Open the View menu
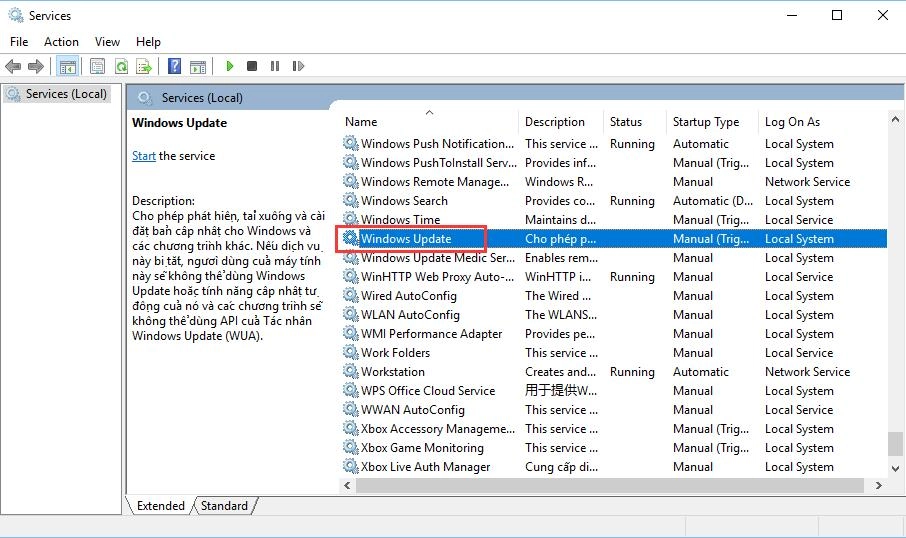The width and height of the screenshot is (906, 538). (x=107, y=42)
